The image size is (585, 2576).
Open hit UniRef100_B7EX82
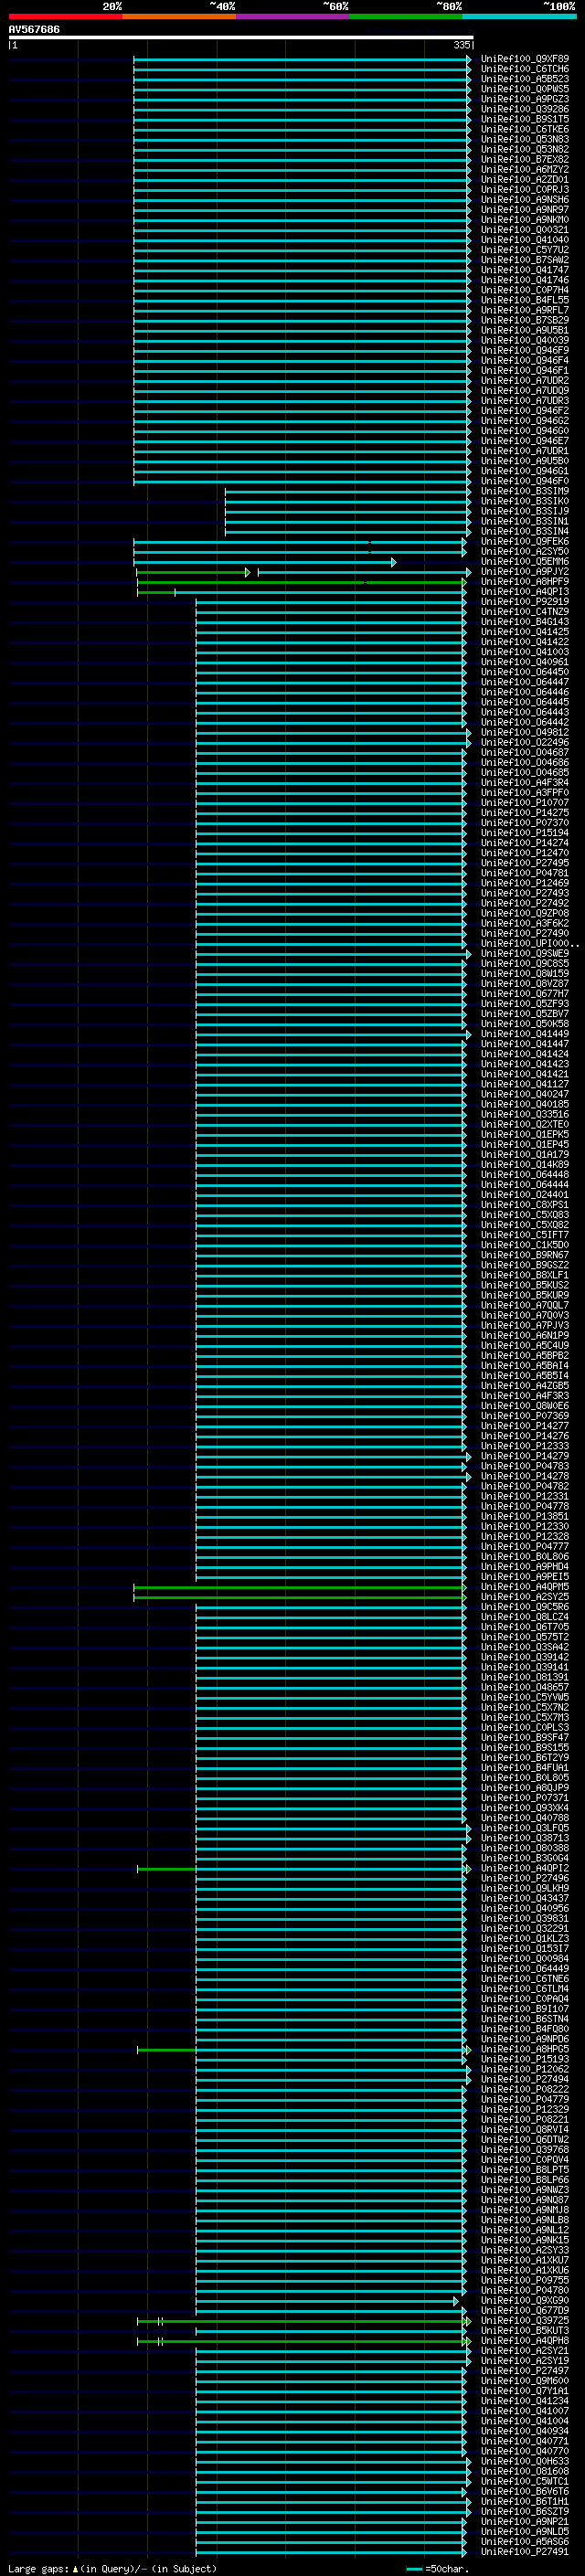click(525, 159)
